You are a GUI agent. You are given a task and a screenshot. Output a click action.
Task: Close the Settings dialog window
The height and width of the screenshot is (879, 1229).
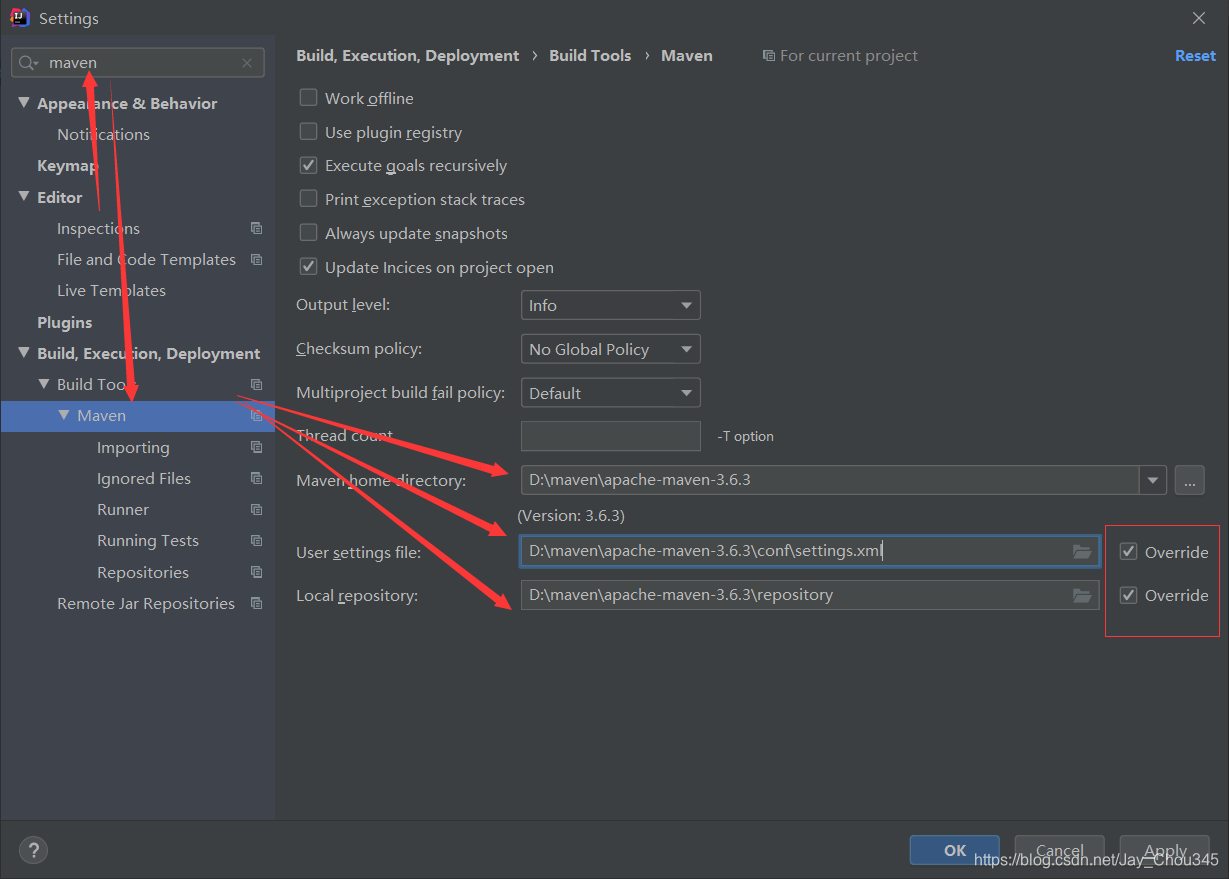1199,18
